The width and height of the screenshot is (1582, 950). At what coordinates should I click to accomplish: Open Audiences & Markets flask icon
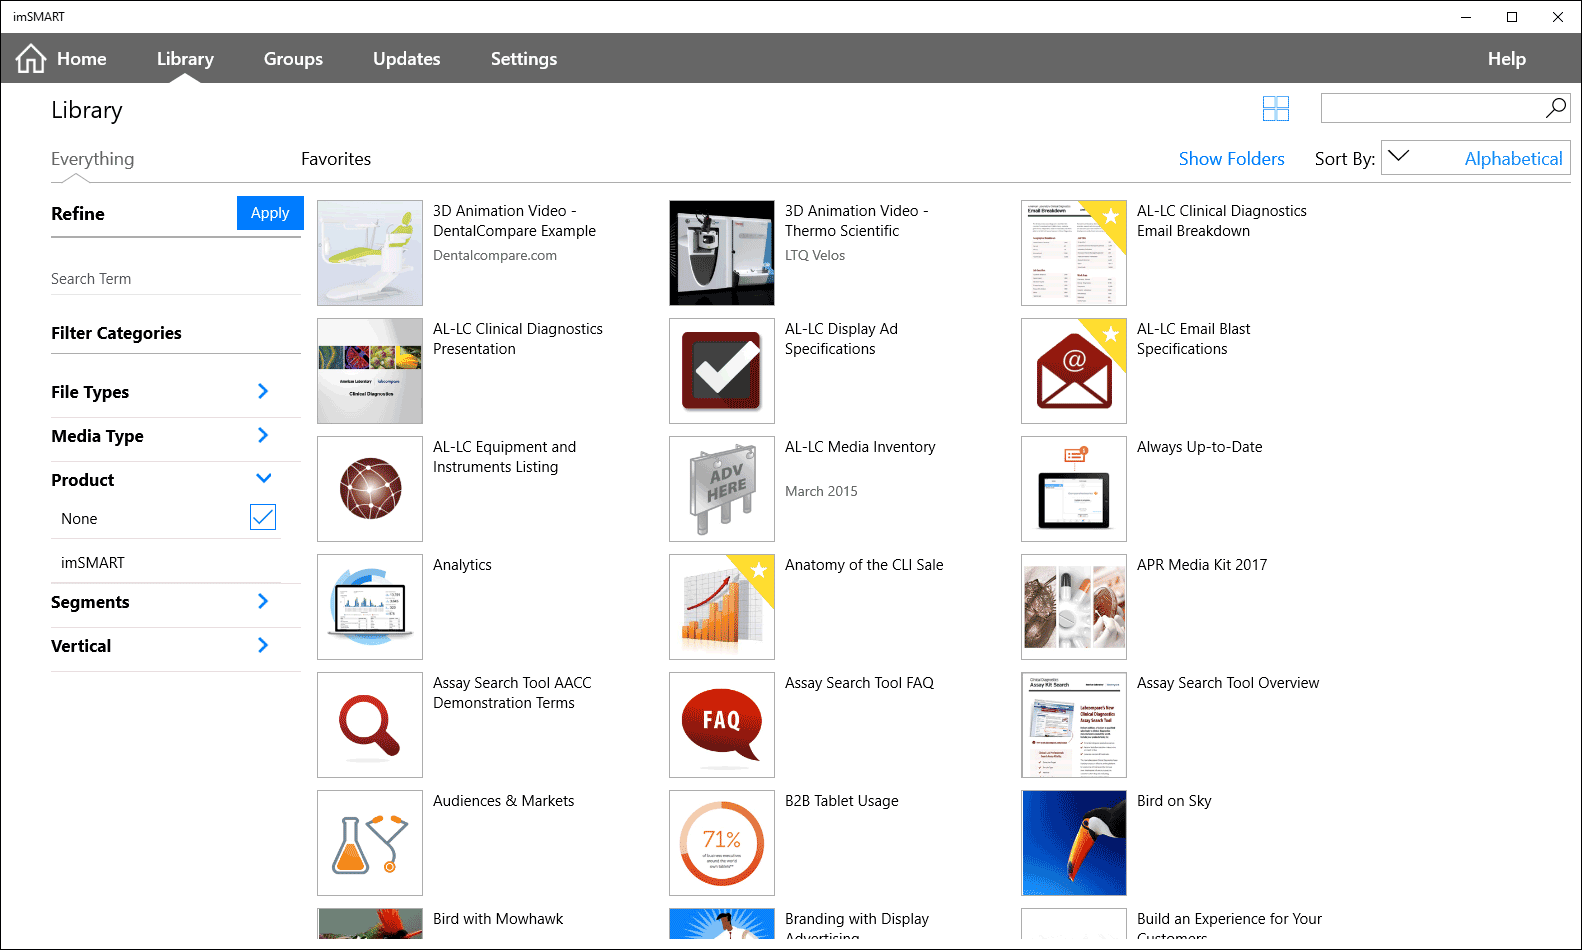pyautogui.click(x=370, y=843)
